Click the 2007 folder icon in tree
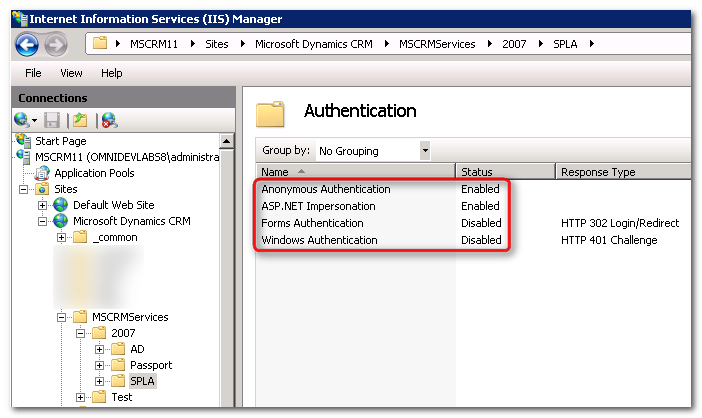702x418 pixels. point(99,333)
